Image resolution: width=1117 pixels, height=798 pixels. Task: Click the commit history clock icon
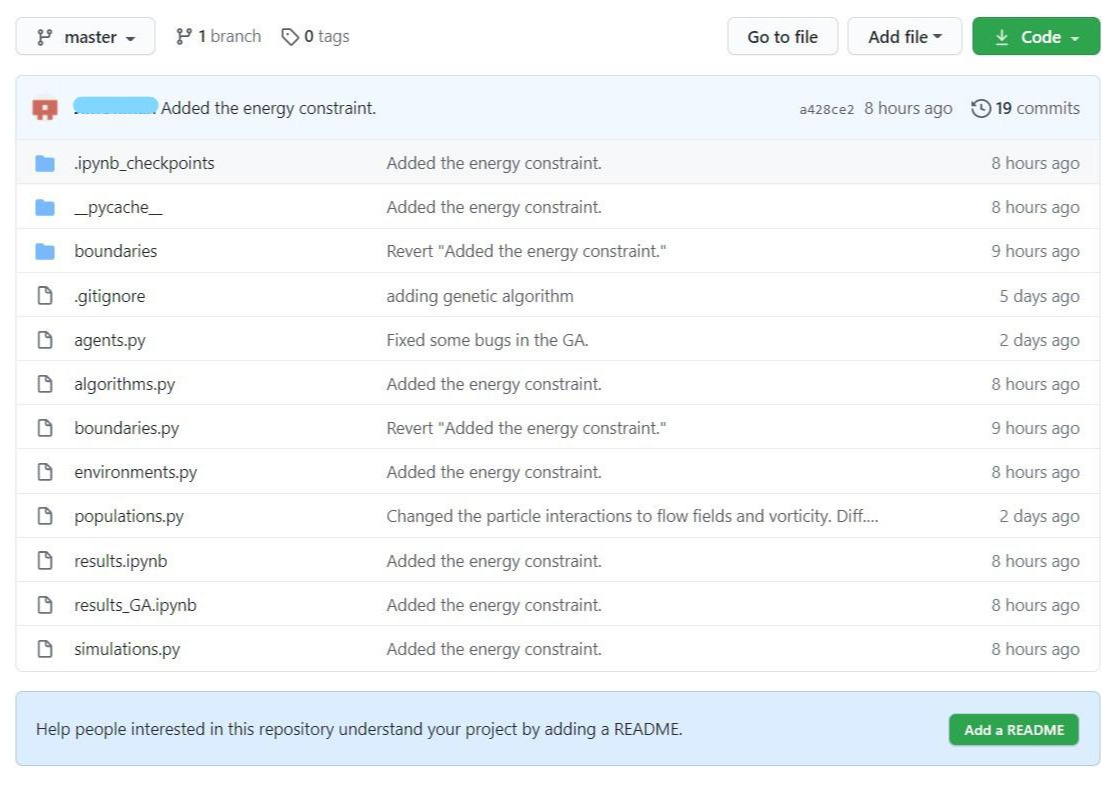point(981,108)
